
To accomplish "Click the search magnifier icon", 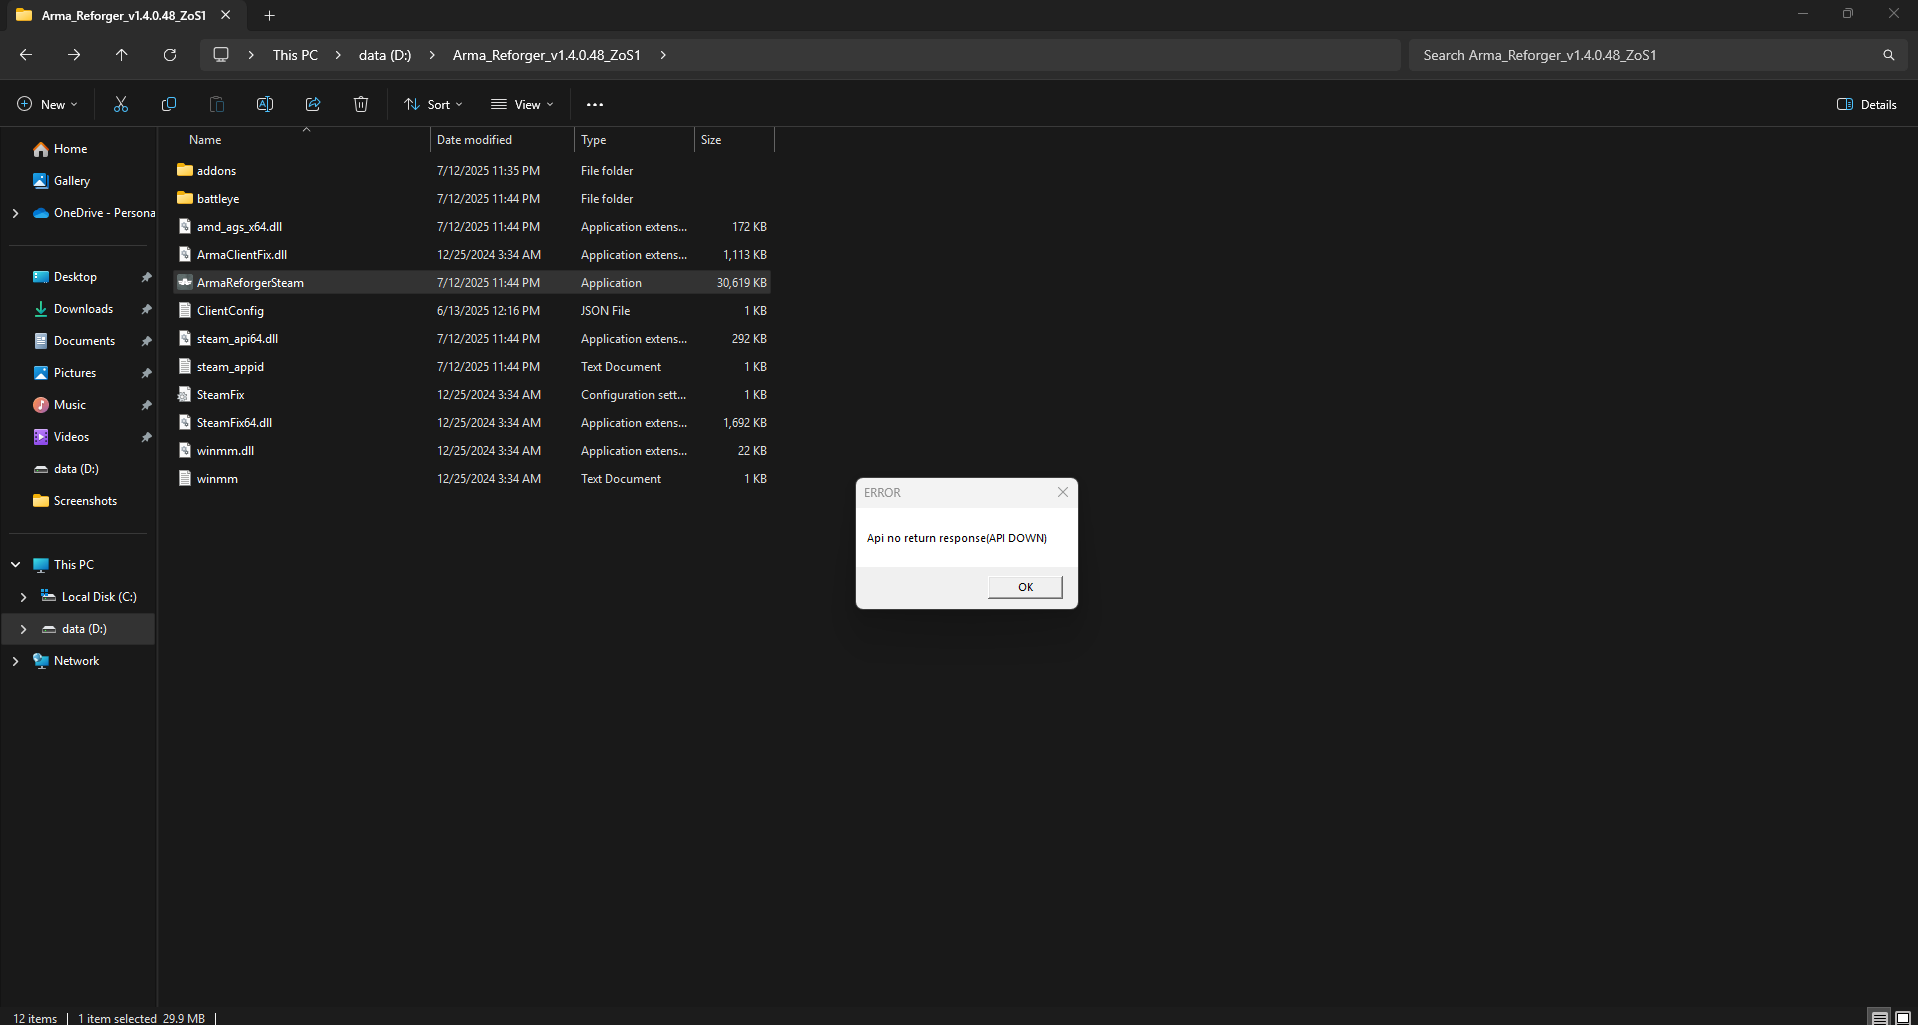I will point(1888,55).
